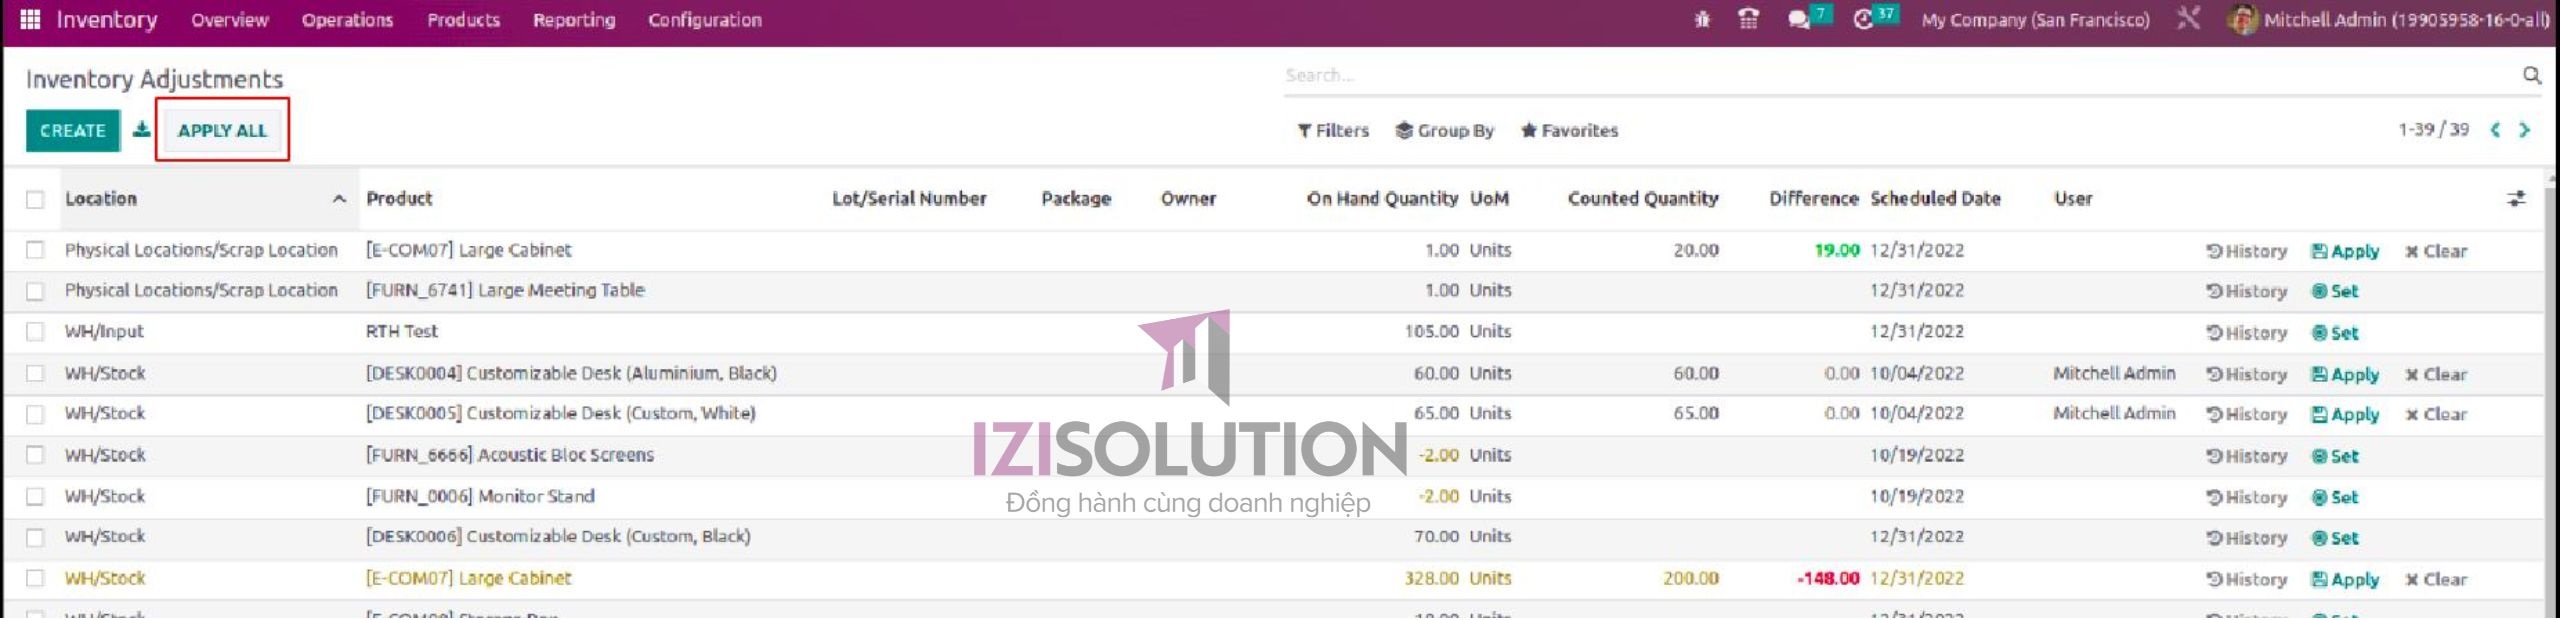Open the Reporting menu

(574, 19)
